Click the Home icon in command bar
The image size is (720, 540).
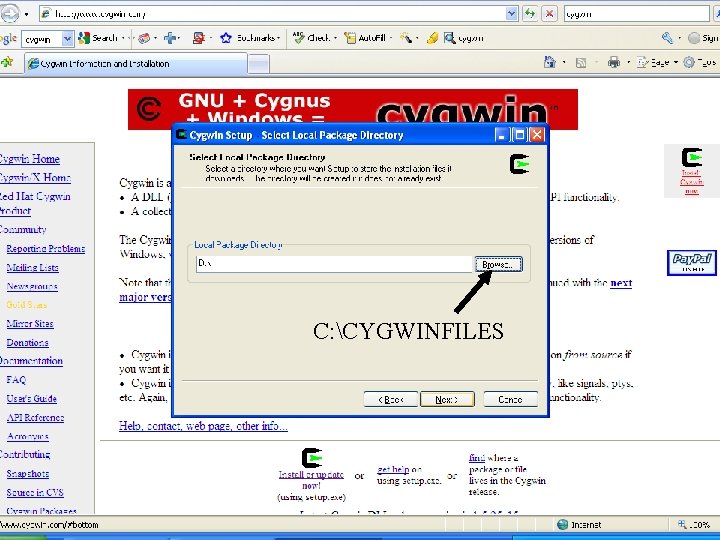(x=550, y=62)
